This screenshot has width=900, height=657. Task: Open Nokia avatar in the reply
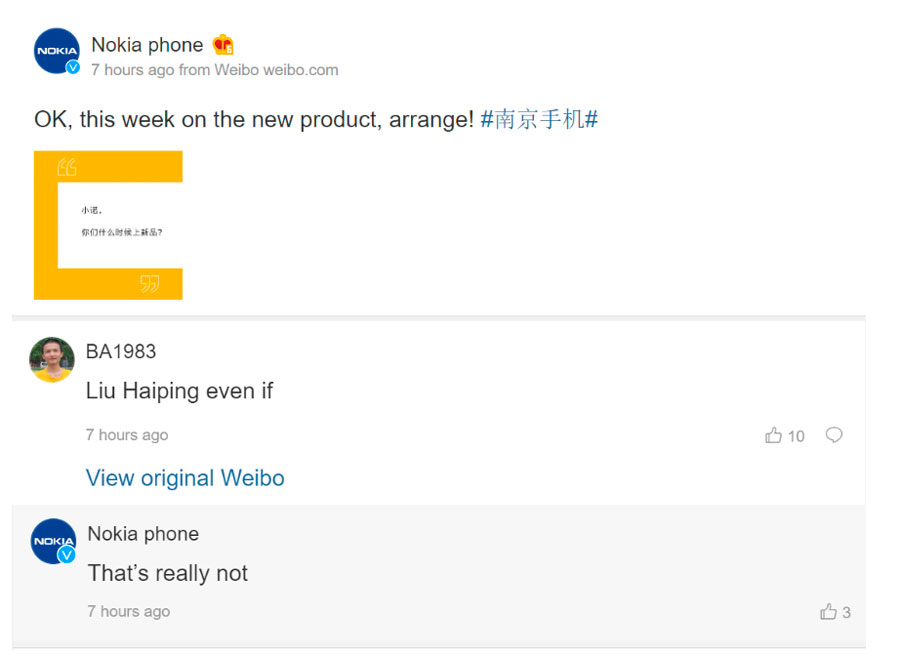pyautogui.click(x=53, y=541)
